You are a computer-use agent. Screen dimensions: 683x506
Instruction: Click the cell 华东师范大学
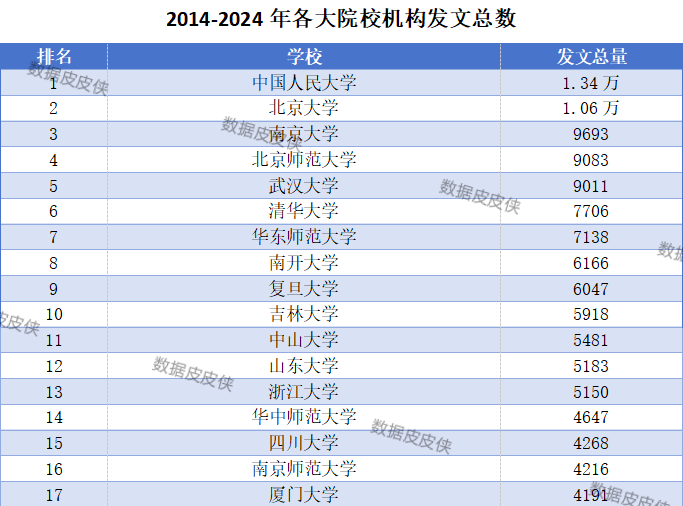304,236
